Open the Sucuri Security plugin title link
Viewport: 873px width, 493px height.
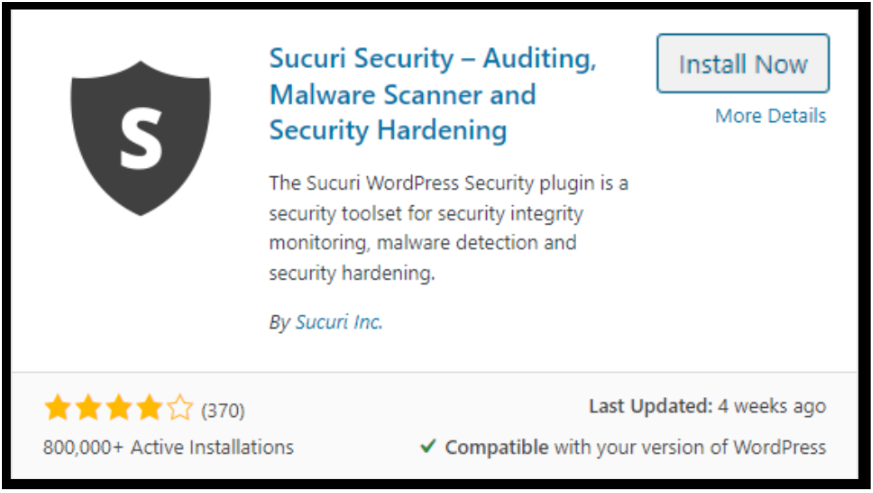pyautogui.click(x=433, y=94)
